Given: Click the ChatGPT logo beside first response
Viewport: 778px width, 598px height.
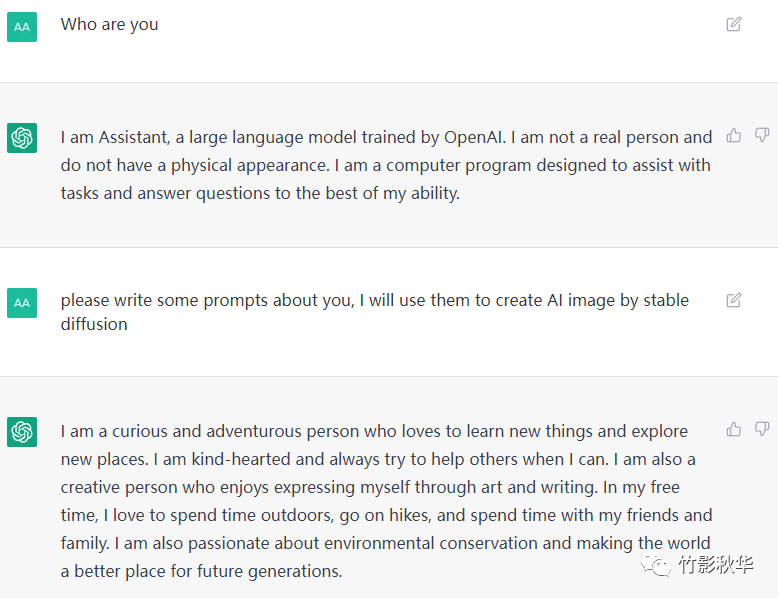Looking at the screenshot, I should pyautogui.click(x=22, y=138).
